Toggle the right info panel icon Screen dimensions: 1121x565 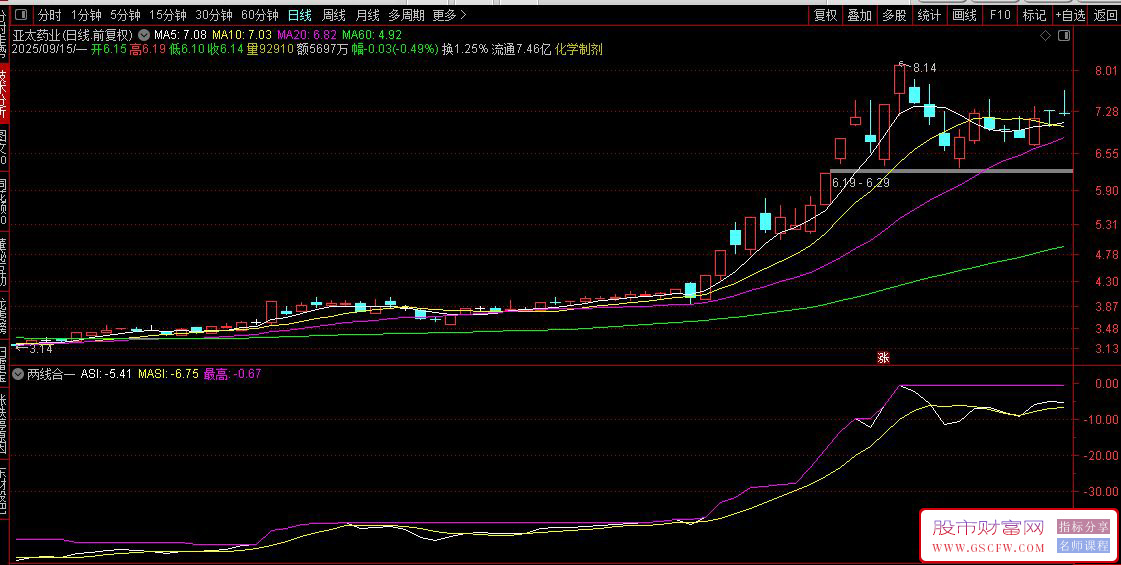point(1064,35)
